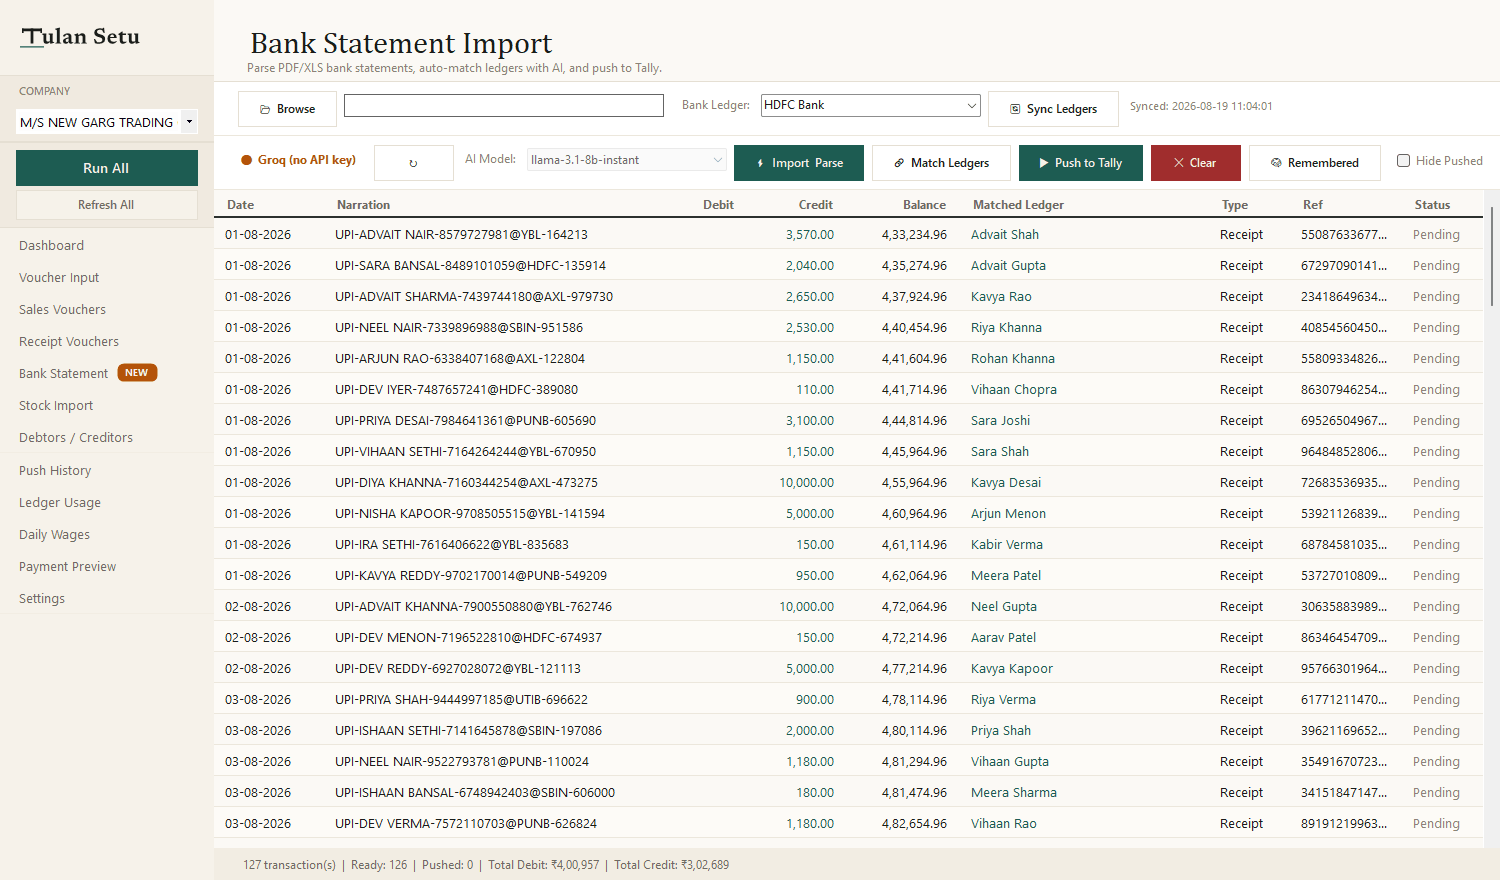This screenshot has height=880, width=1500.
Task: Click the Tulan Setu logo
Action: point(81,37)
